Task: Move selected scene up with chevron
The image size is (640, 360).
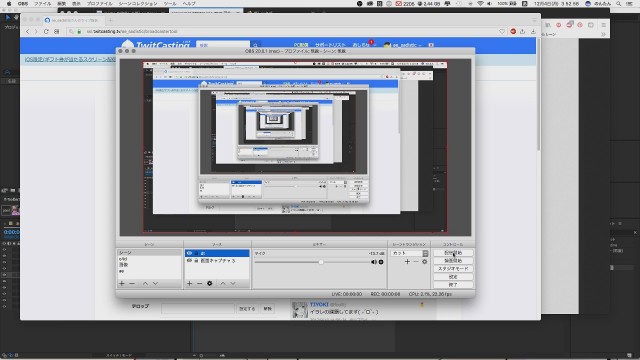Action: [x=145, y=283]
